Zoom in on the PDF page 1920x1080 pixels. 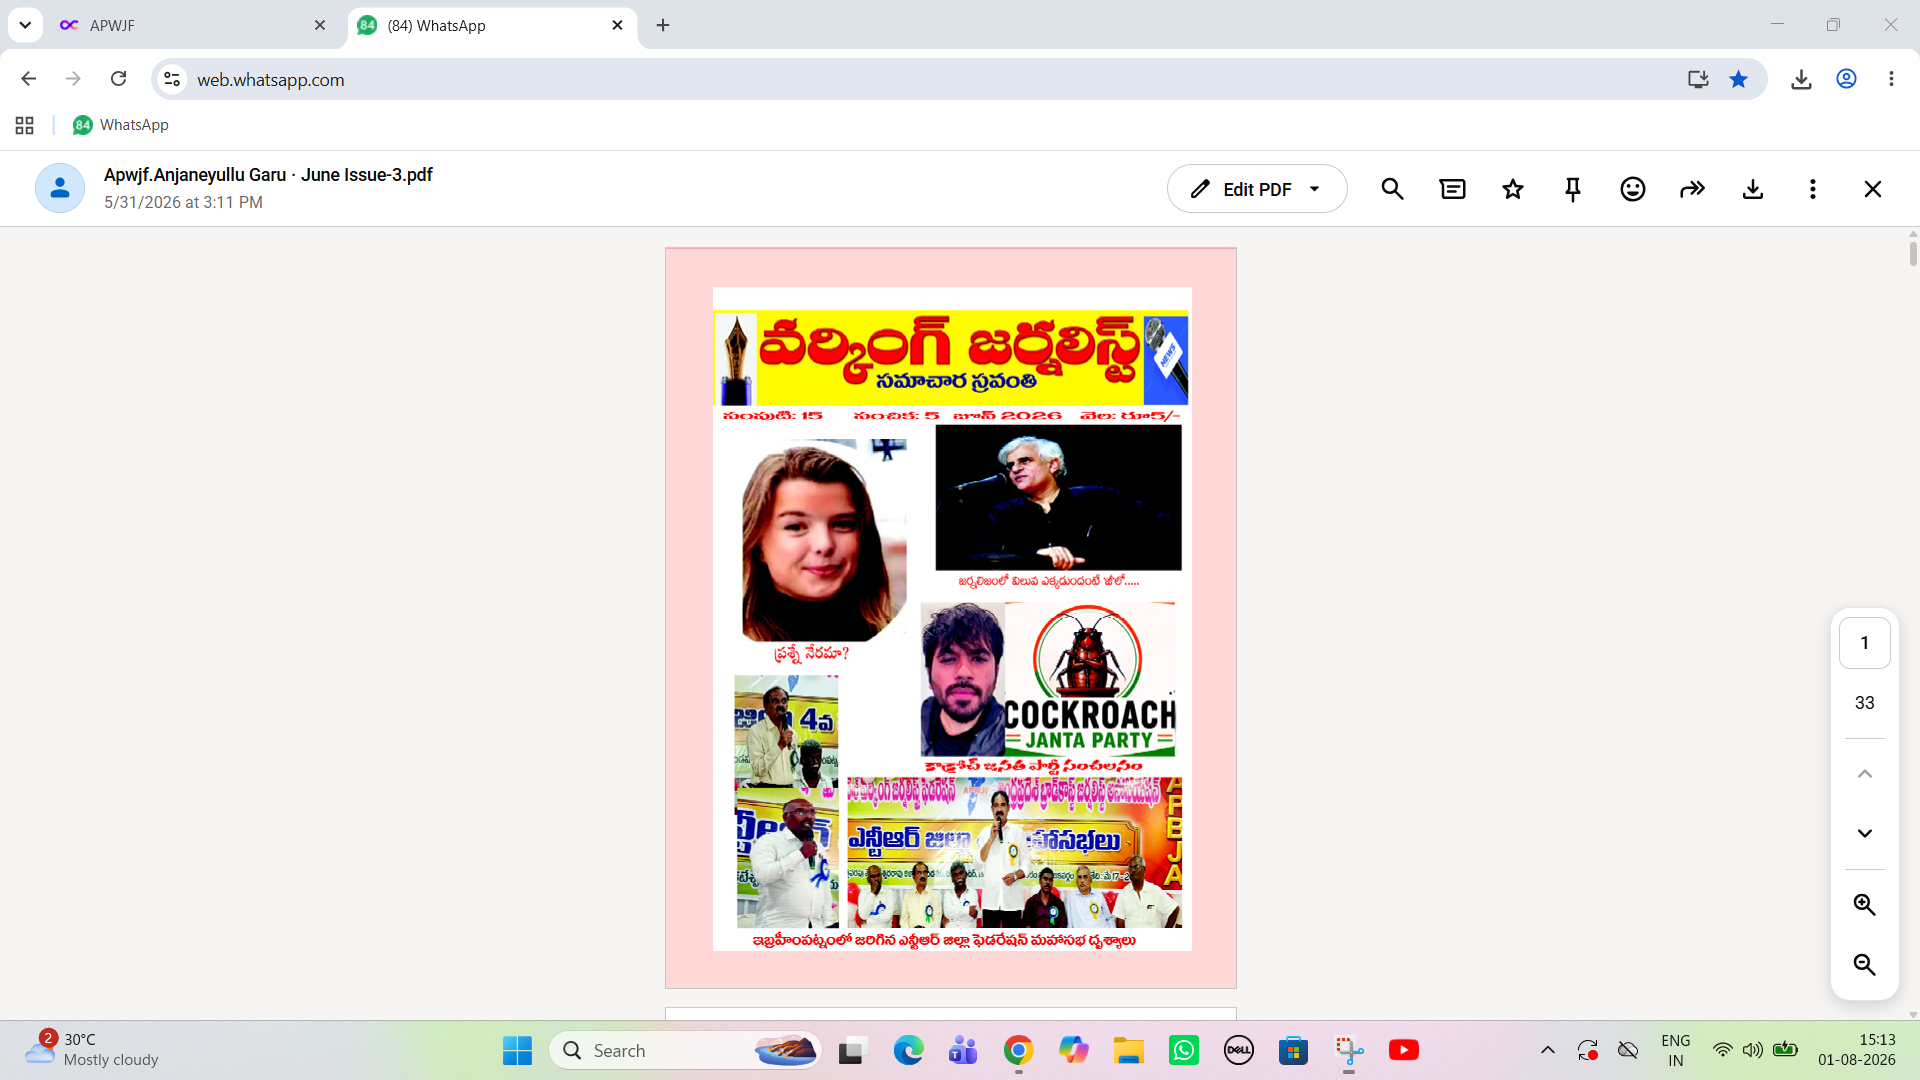tap(1864, 904)
